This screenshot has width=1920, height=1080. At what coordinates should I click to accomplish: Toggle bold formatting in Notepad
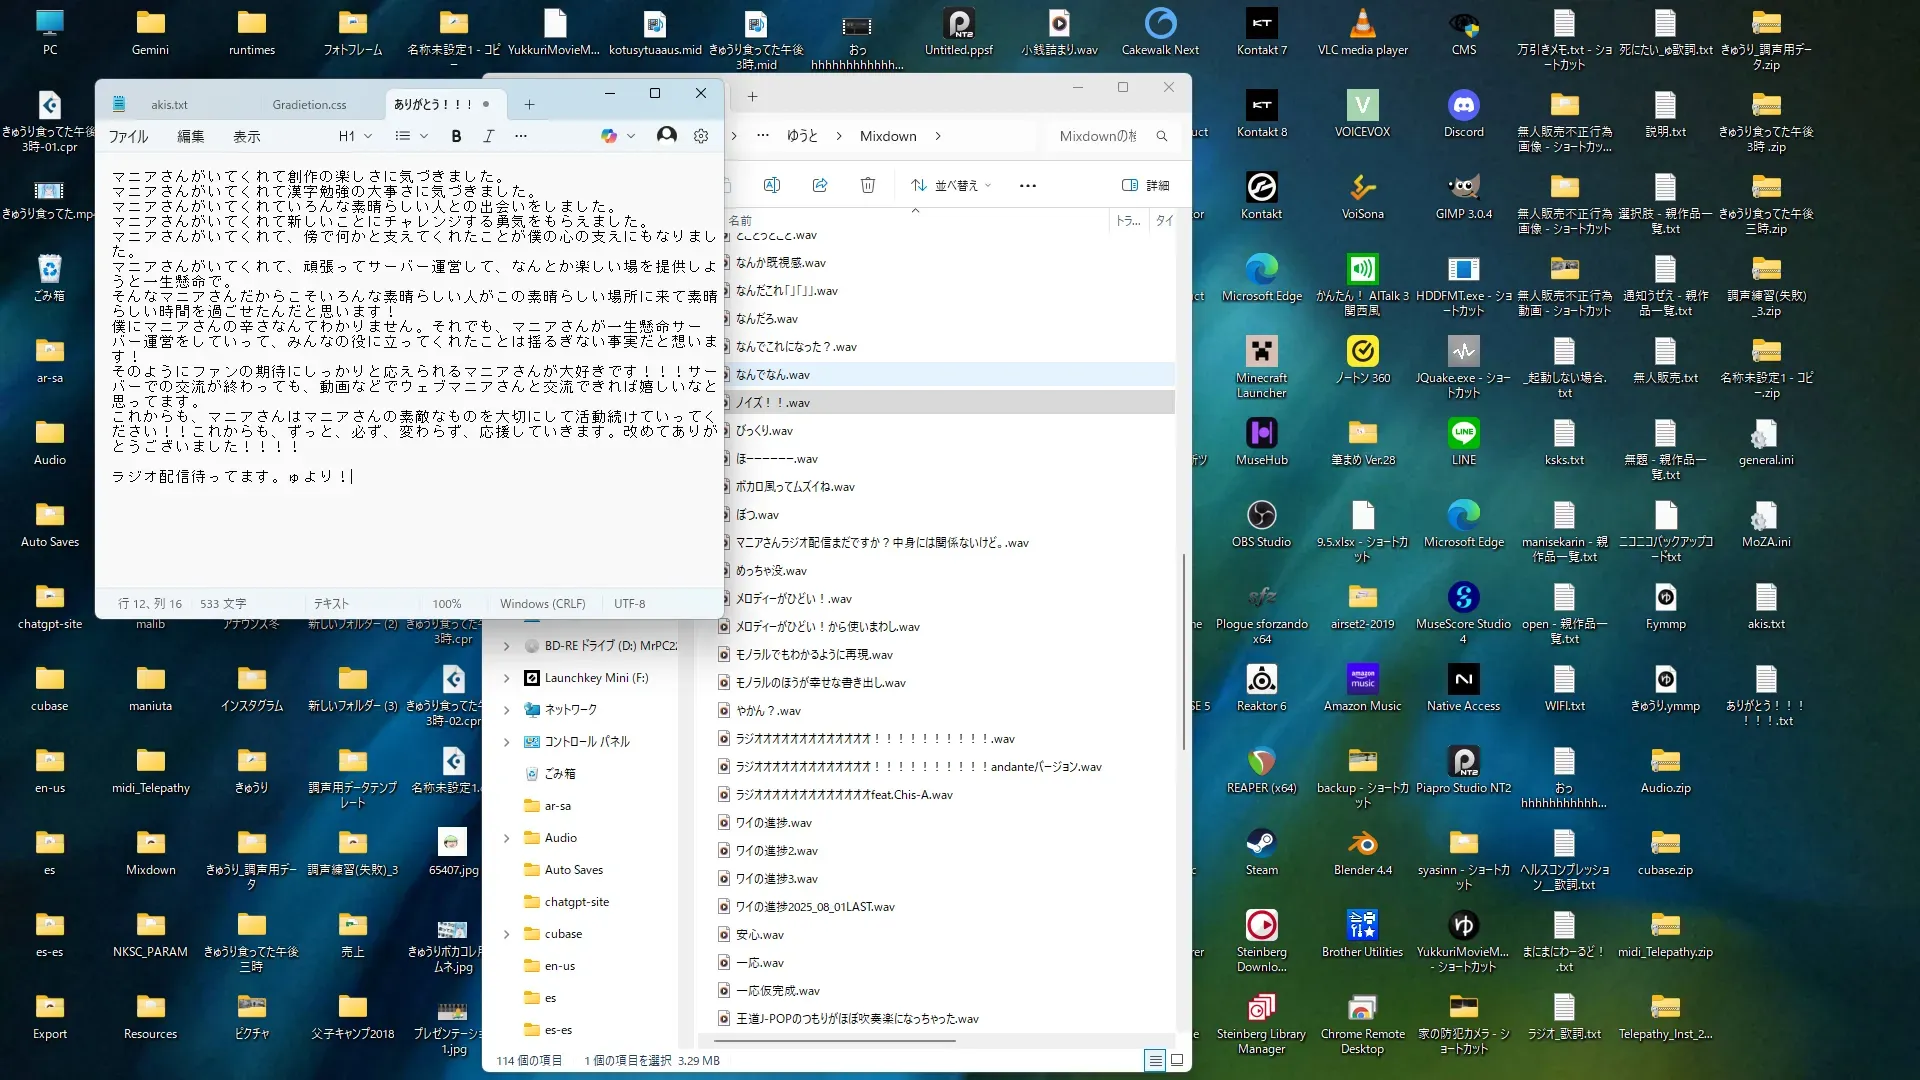point(456,136)
